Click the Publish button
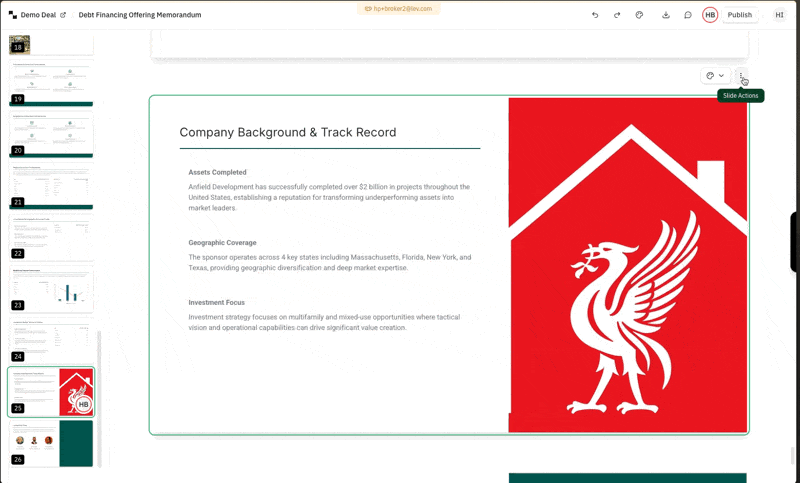The width and height of the screenshot is (800, 483). (x=740, y=15)
